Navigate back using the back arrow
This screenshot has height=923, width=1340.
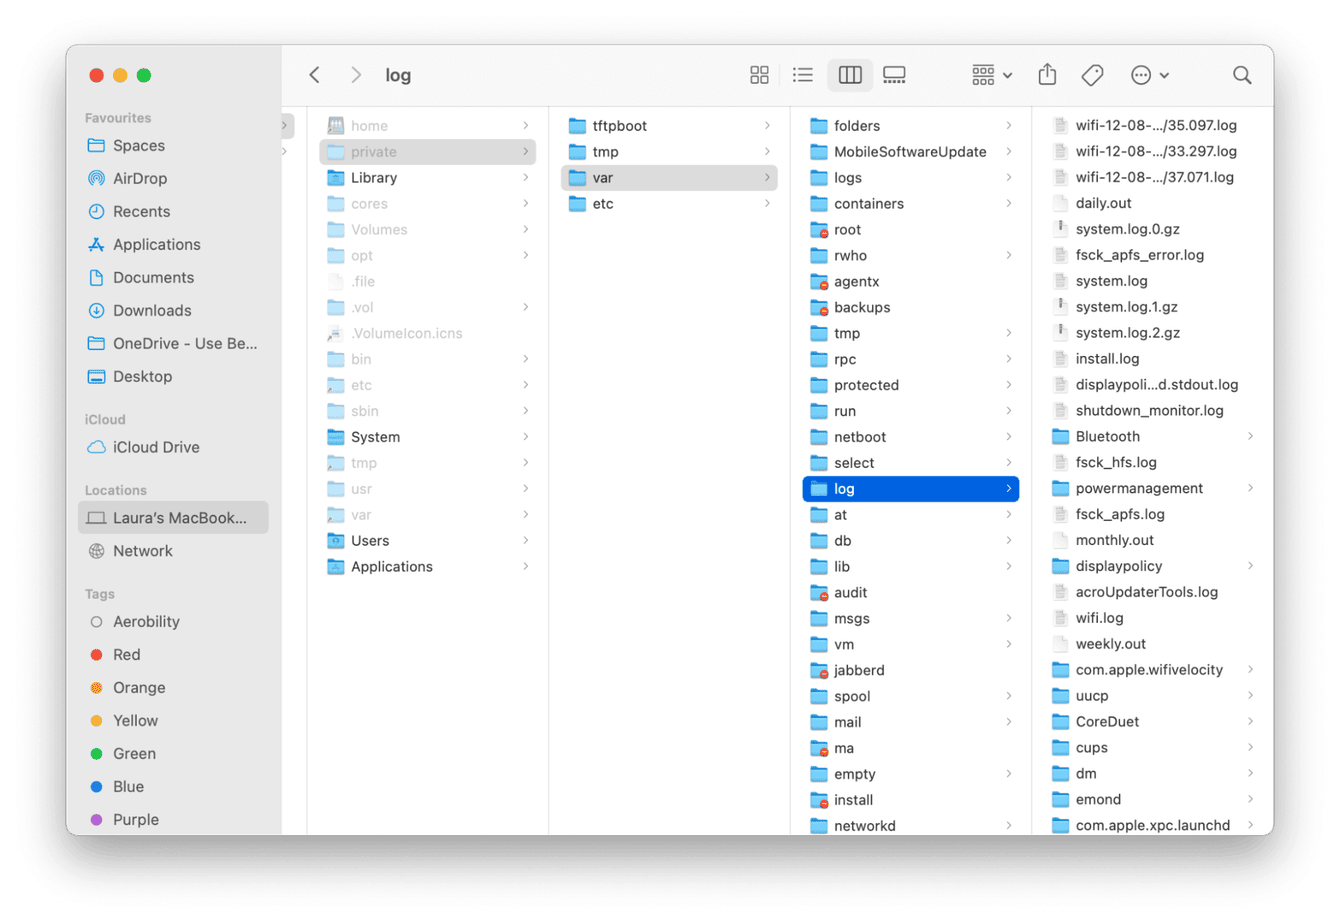click(x=314, y=74)
